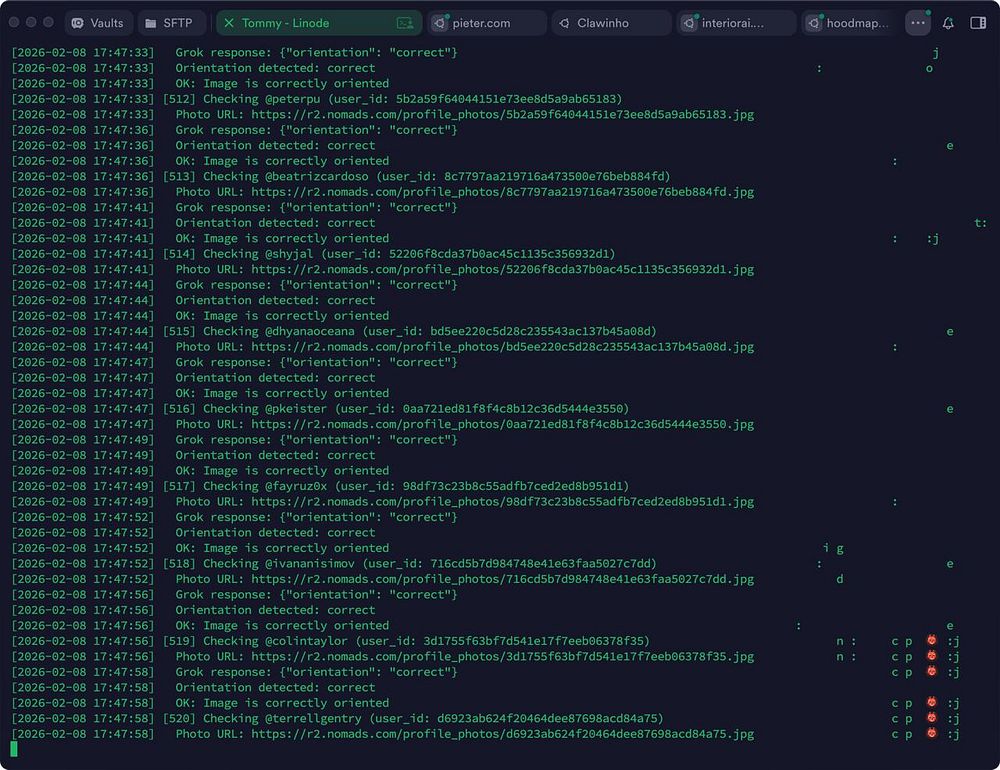
Task: Click the '[517] Checking @fayruz0x' log line
Action: [x=320, y=486]
